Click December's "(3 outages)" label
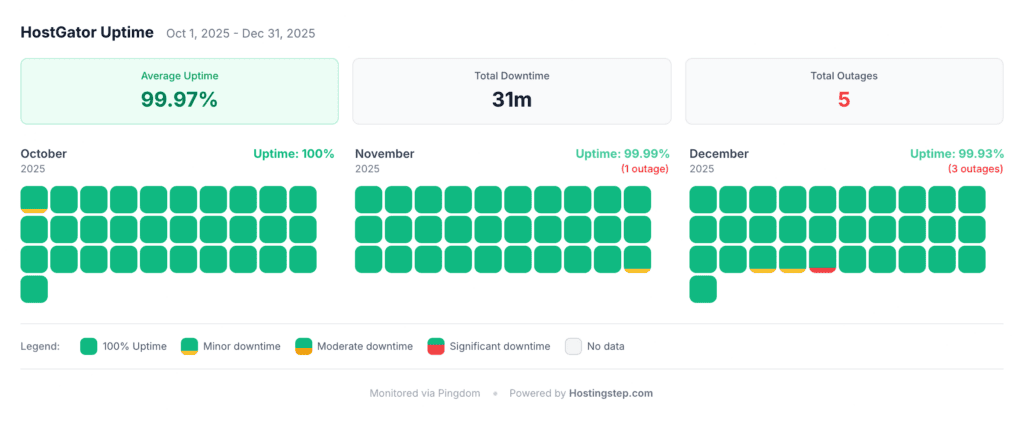The width and height of the screenshot is (1024, 424). point(975,169)
